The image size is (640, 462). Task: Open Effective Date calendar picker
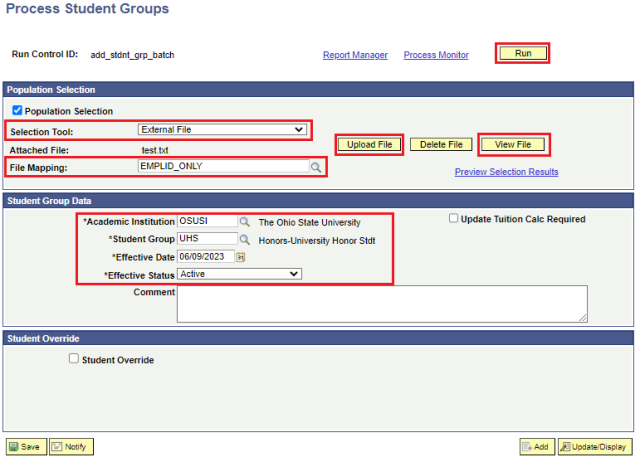(x=240, y=257)
